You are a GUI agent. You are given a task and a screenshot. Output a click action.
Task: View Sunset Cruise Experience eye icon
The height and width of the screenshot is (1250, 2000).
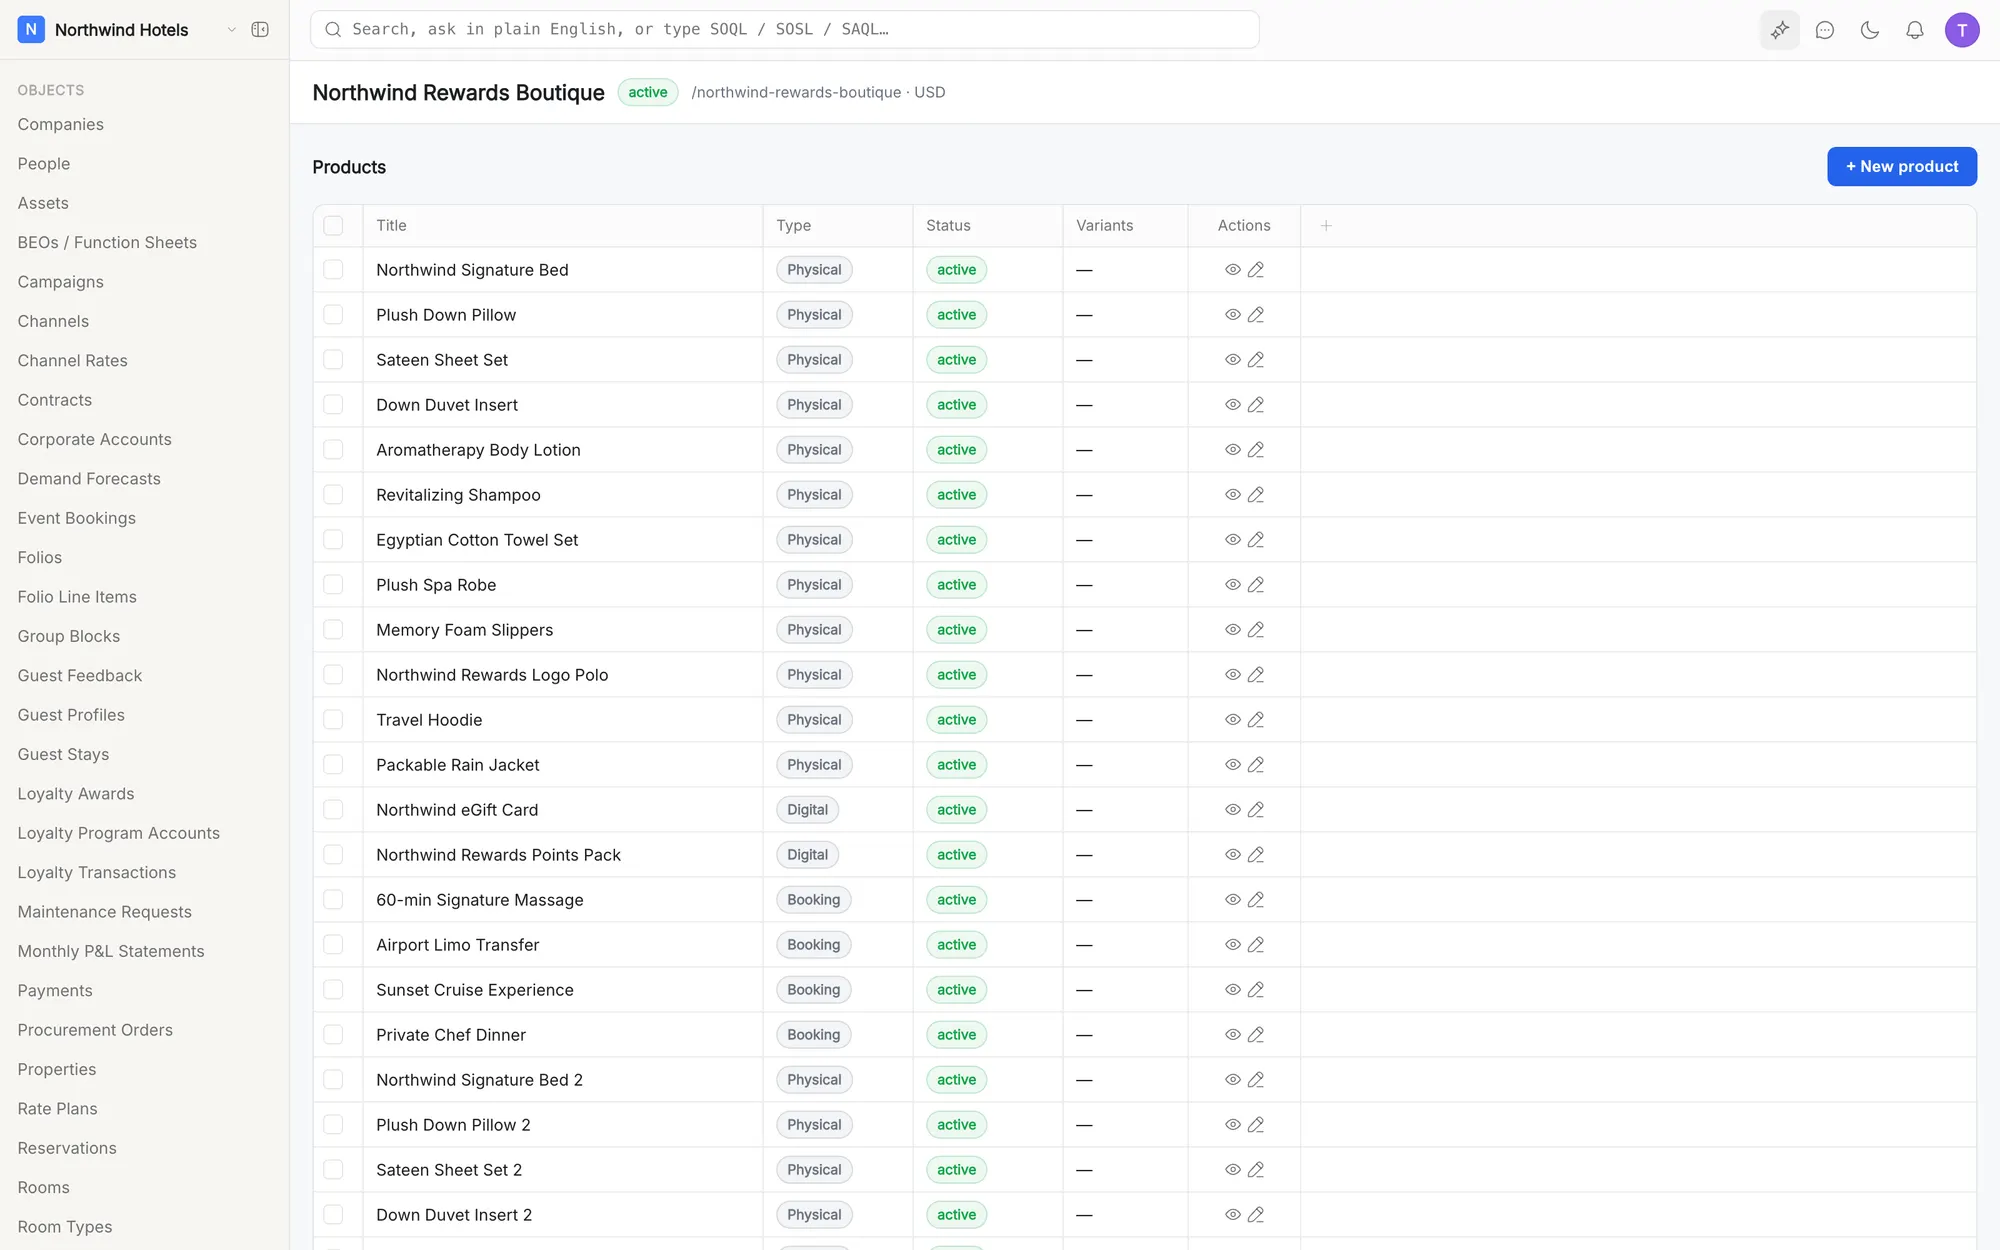pyautogui.click(x=1233, y=990)
